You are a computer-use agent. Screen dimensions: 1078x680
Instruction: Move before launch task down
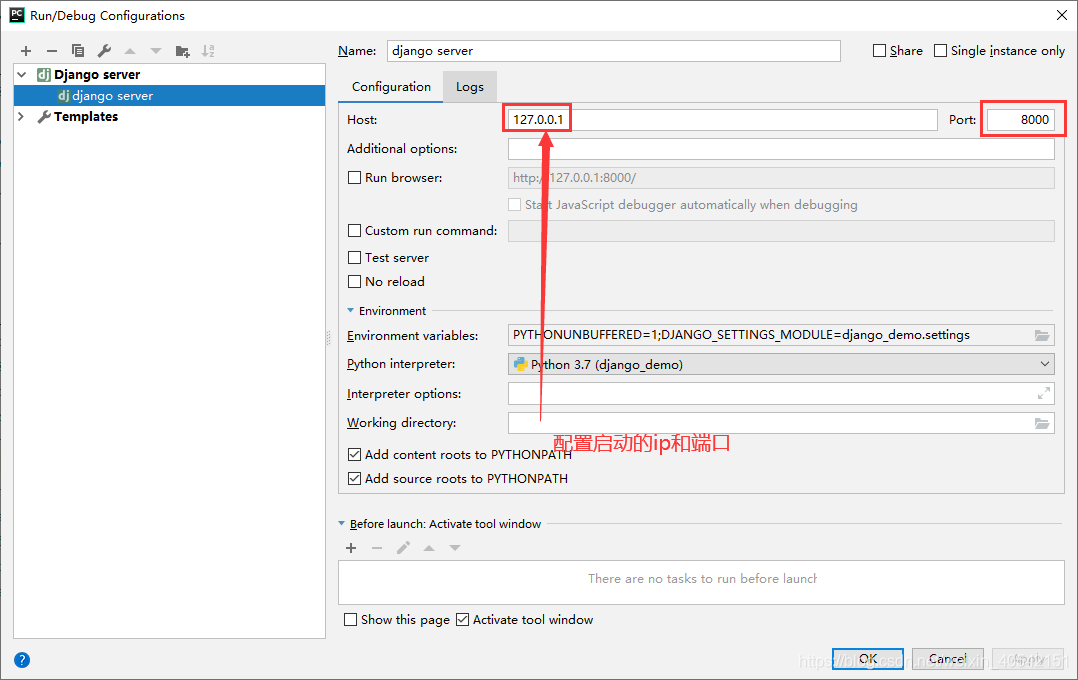tap(455, 548)
